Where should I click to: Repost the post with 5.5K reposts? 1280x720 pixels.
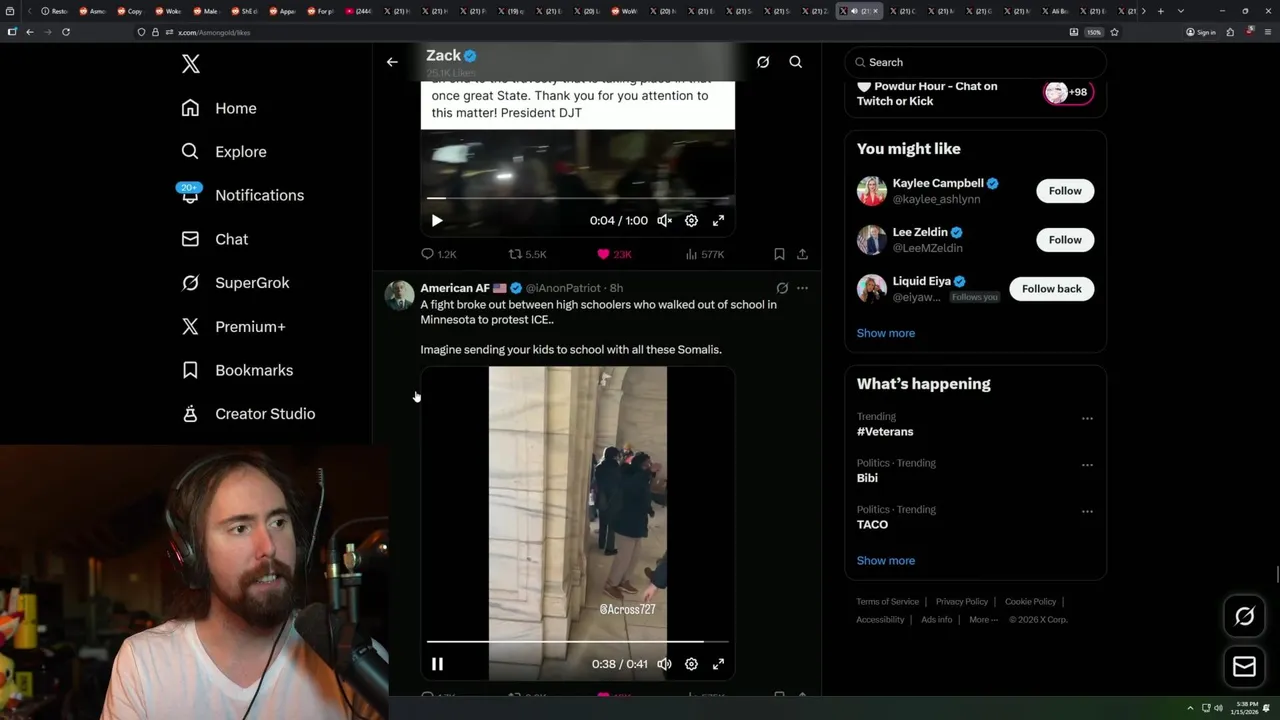coord(527,254)
